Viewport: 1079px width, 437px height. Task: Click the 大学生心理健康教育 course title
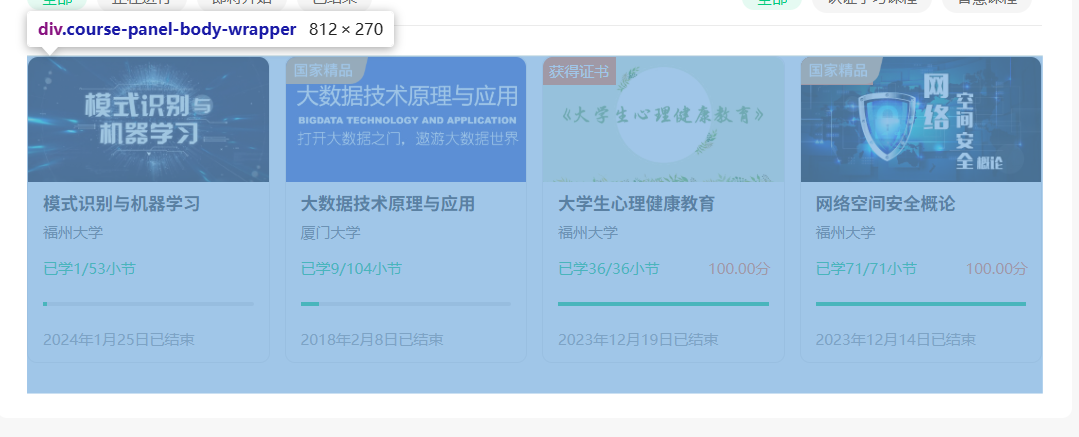pos(637,204)
